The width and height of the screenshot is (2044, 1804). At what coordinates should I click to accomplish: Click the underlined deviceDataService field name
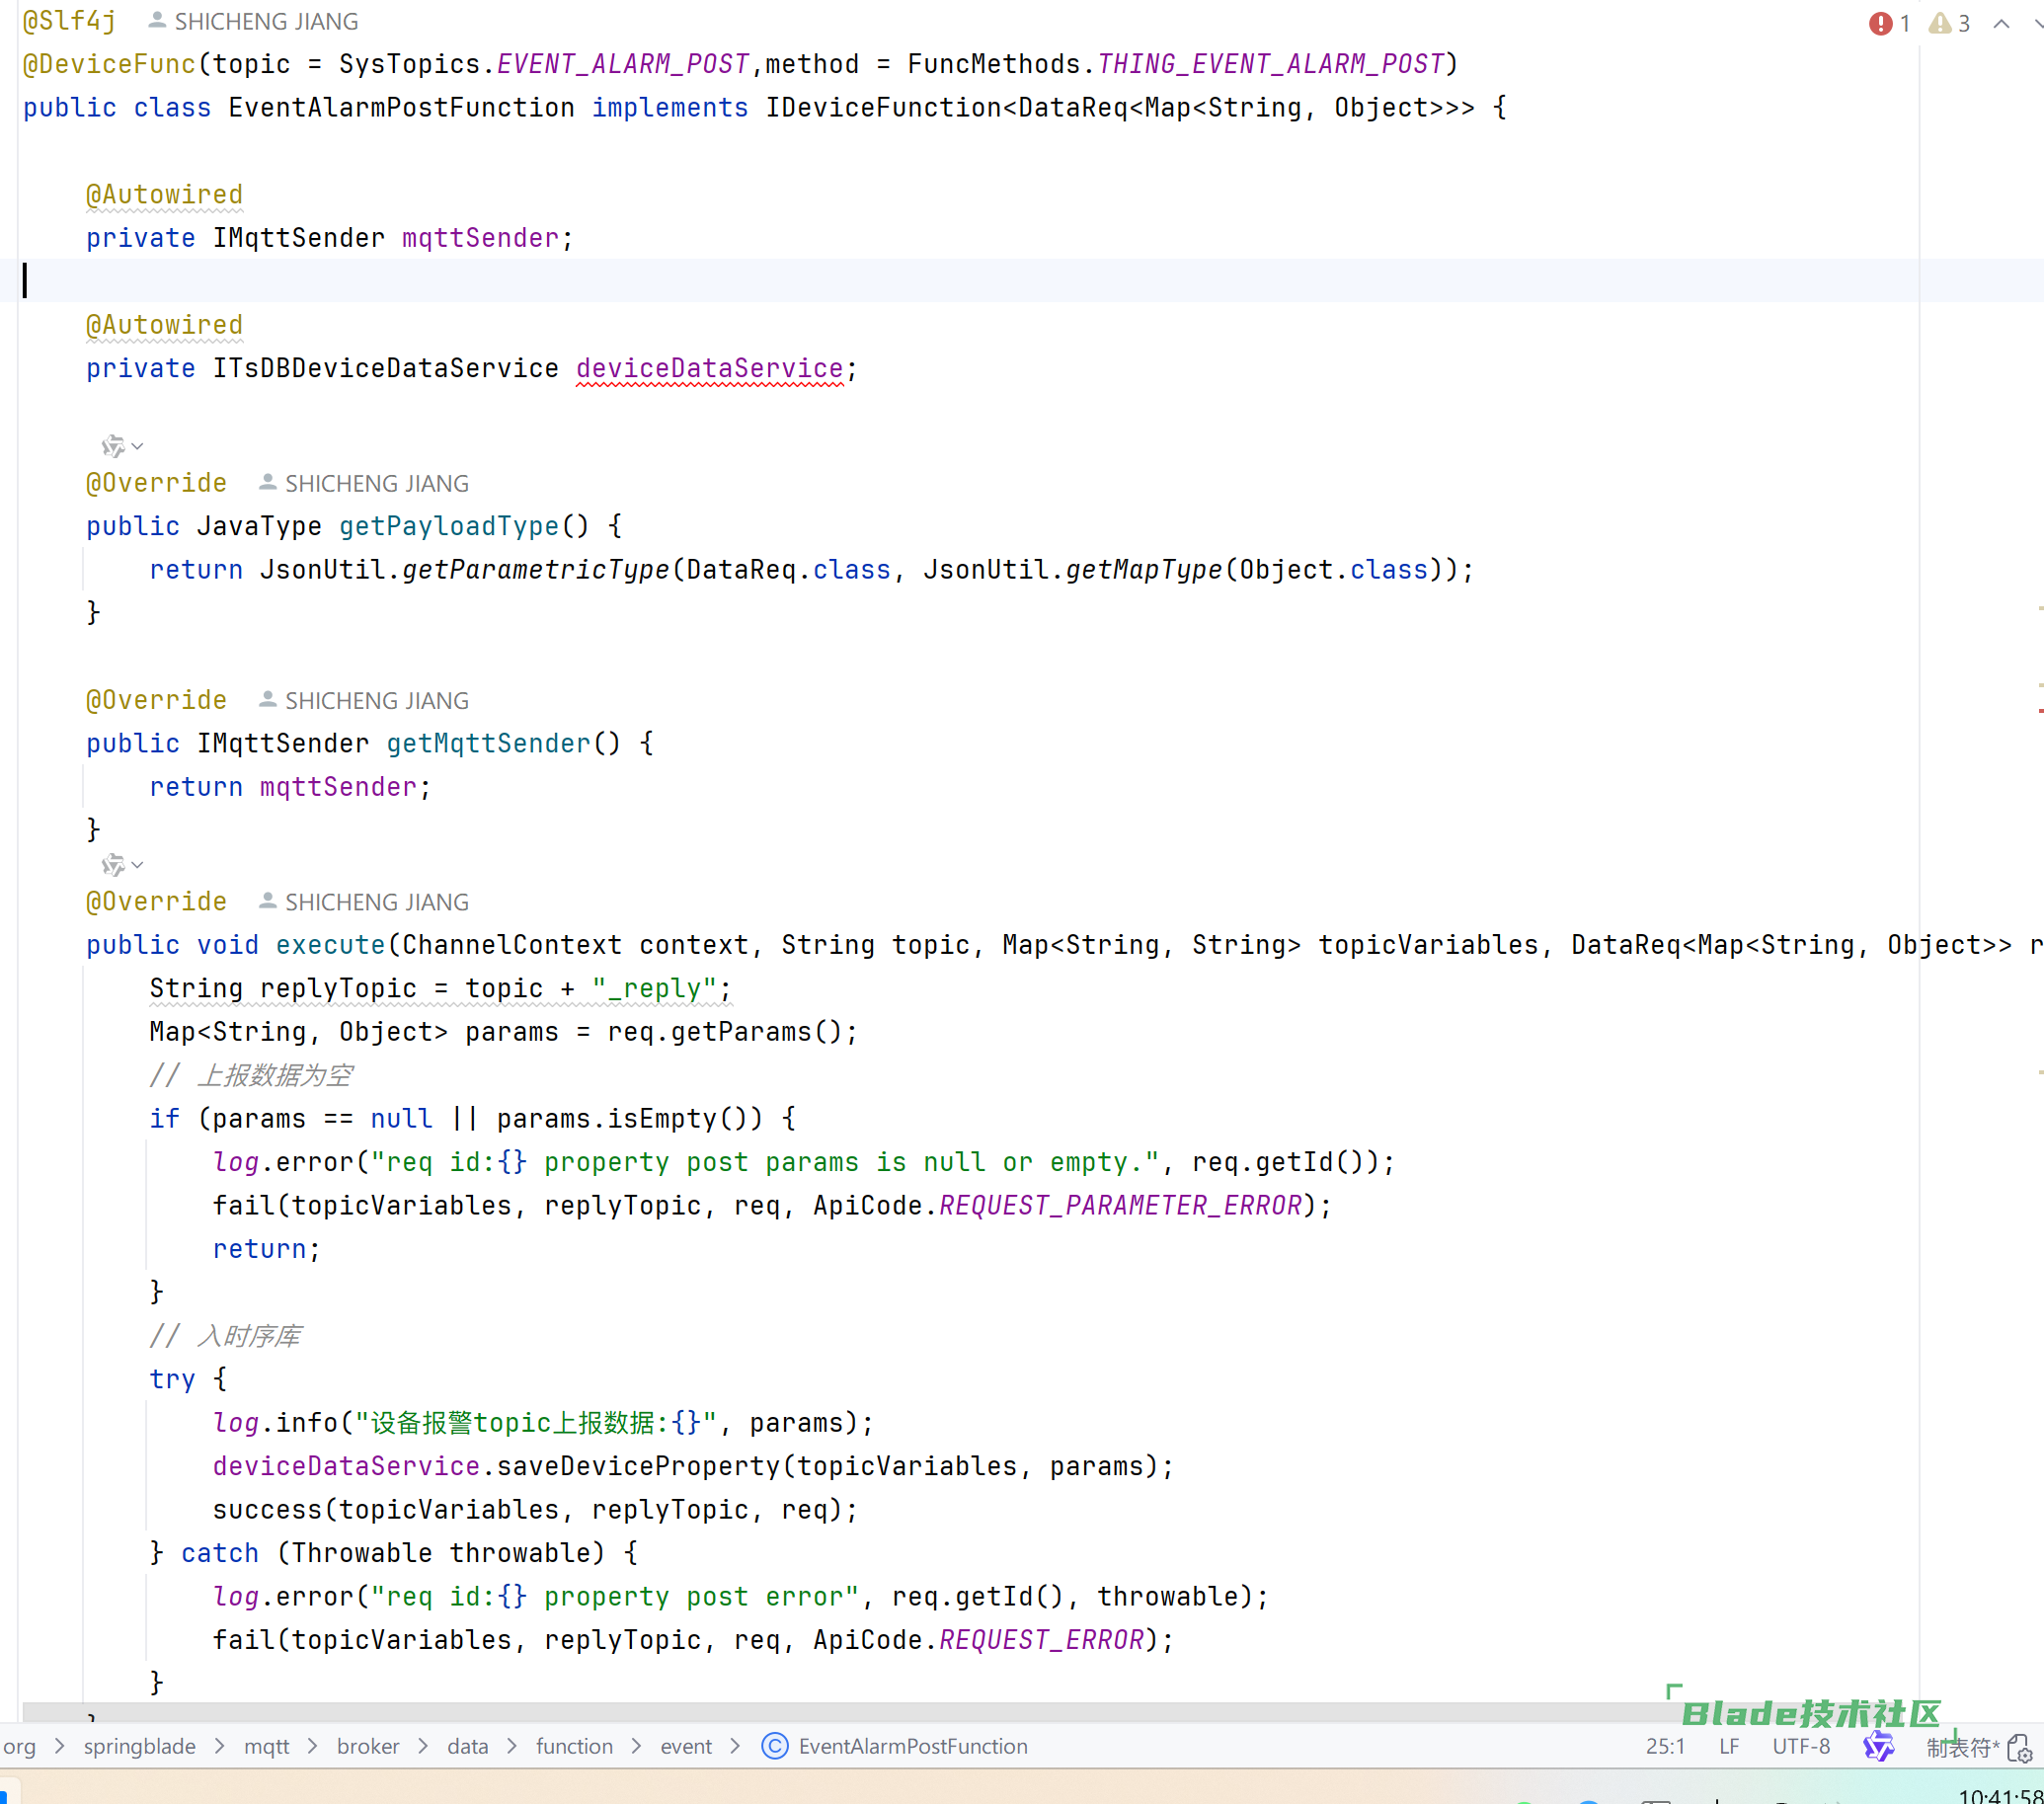pyautogui.click(x=710, y=368)
